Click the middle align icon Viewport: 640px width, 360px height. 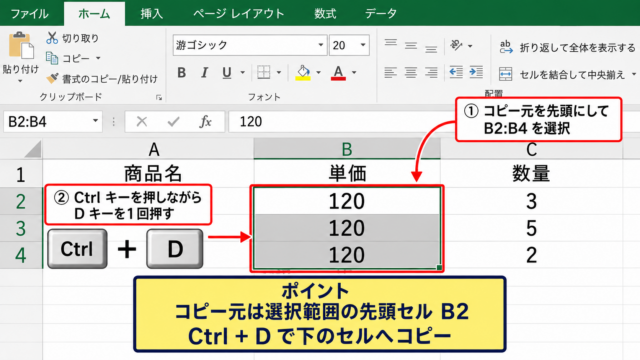(x=411, y=46)
